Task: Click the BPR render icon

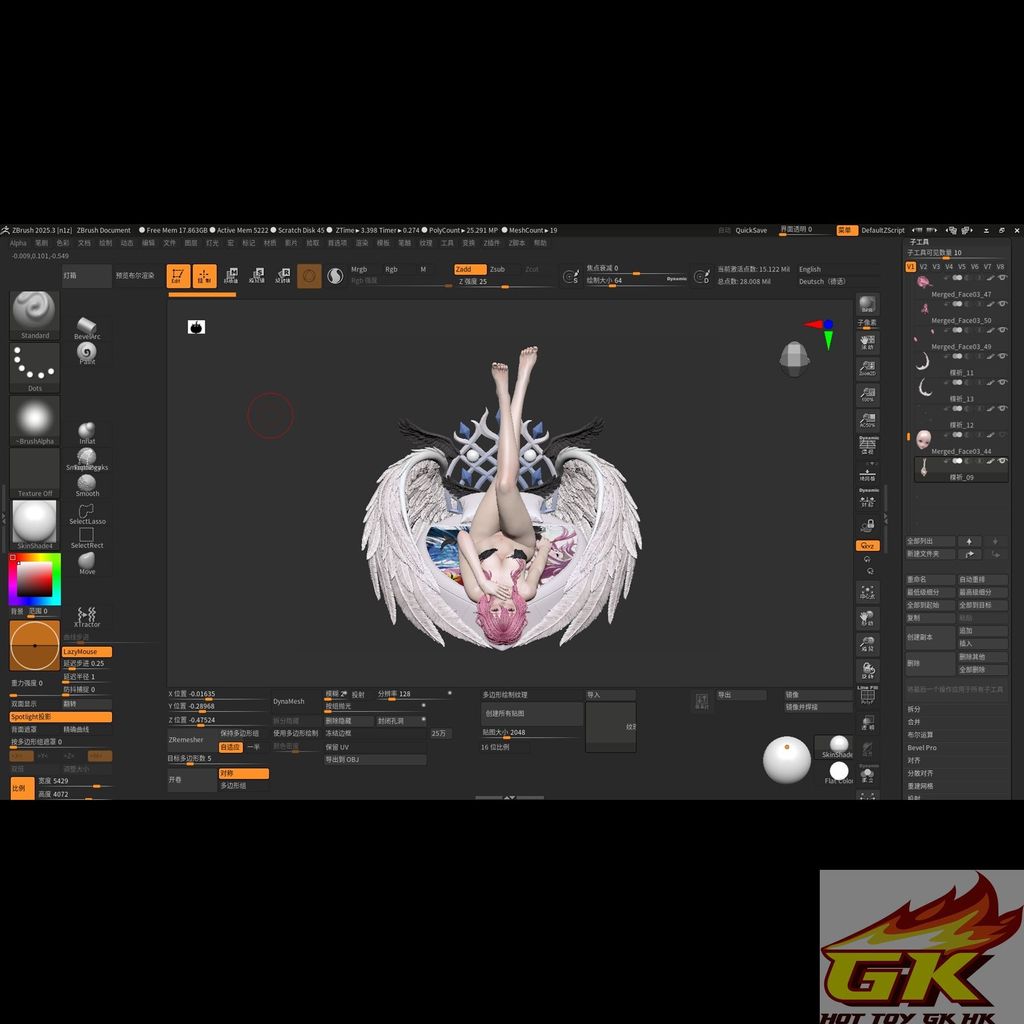Action: (867, 304)
